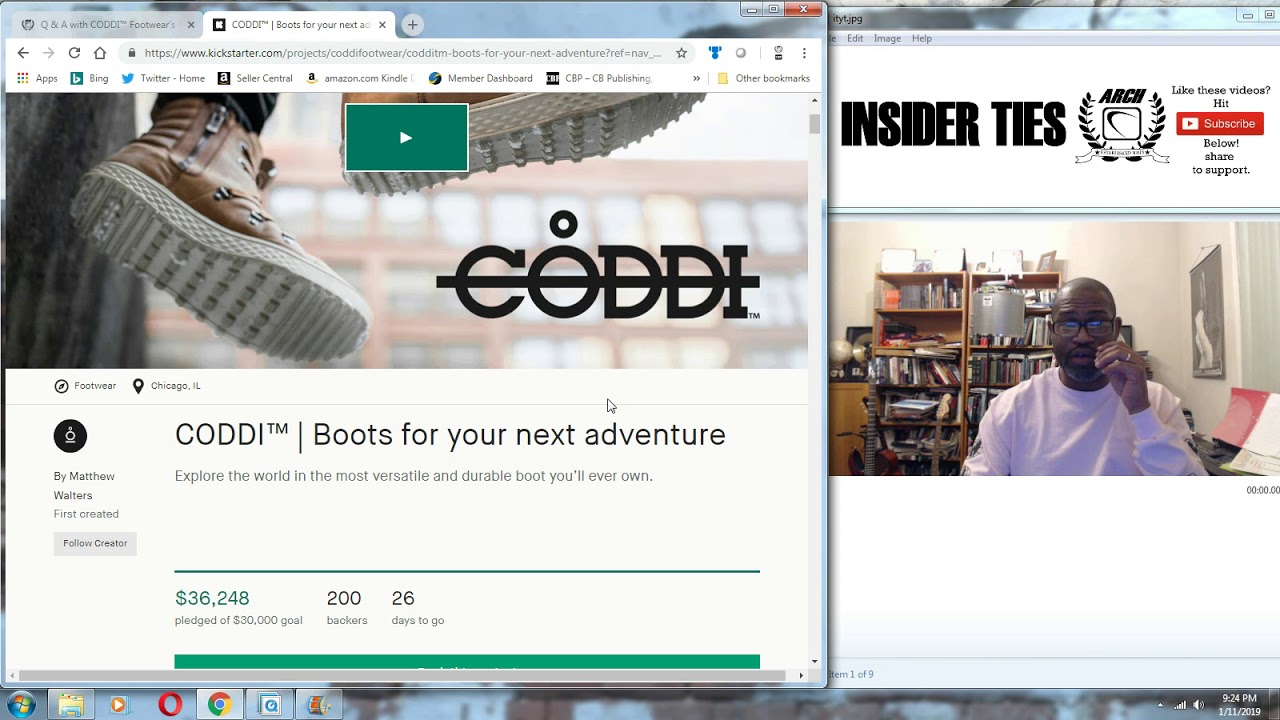
Task: Open the network signal tray icon
Action: pos(1180,705)
